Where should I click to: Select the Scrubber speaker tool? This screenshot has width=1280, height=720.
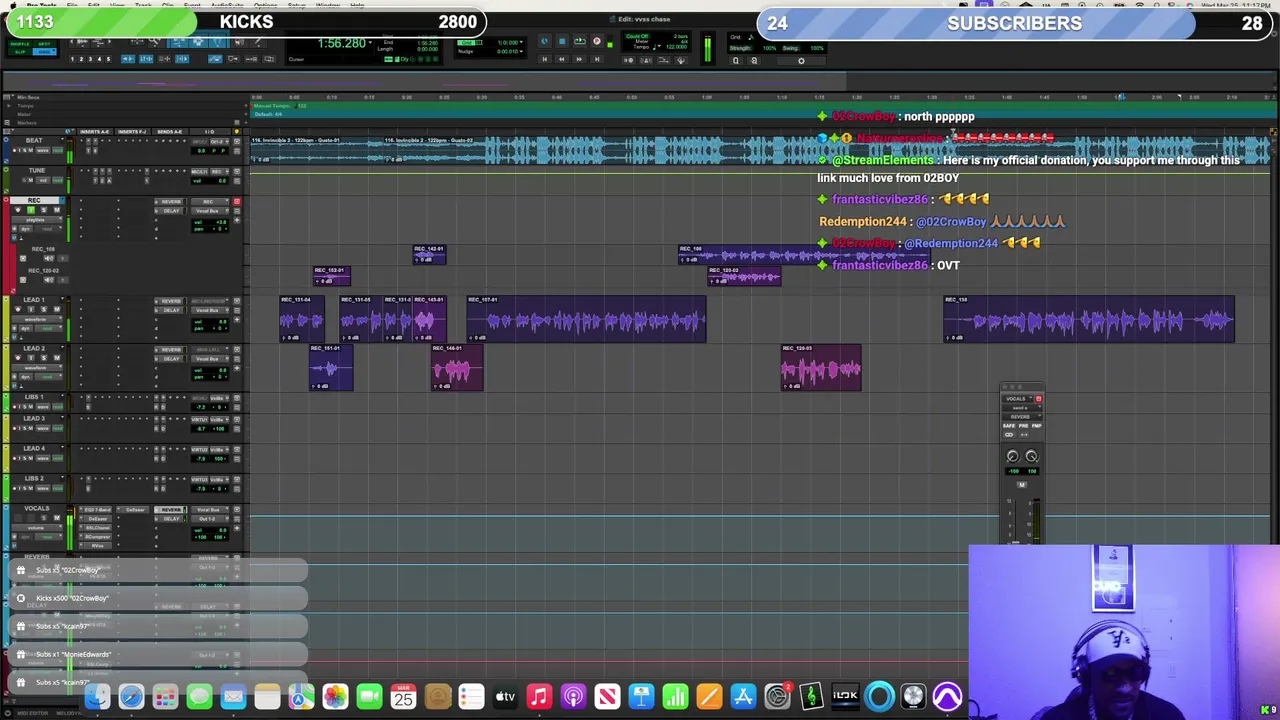239,42
